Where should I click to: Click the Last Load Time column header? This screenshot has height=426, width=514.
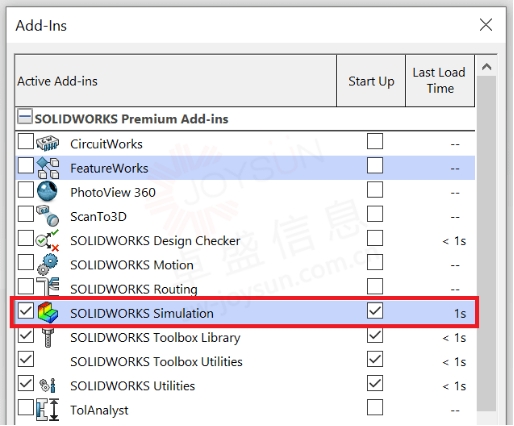pos(440,81)
